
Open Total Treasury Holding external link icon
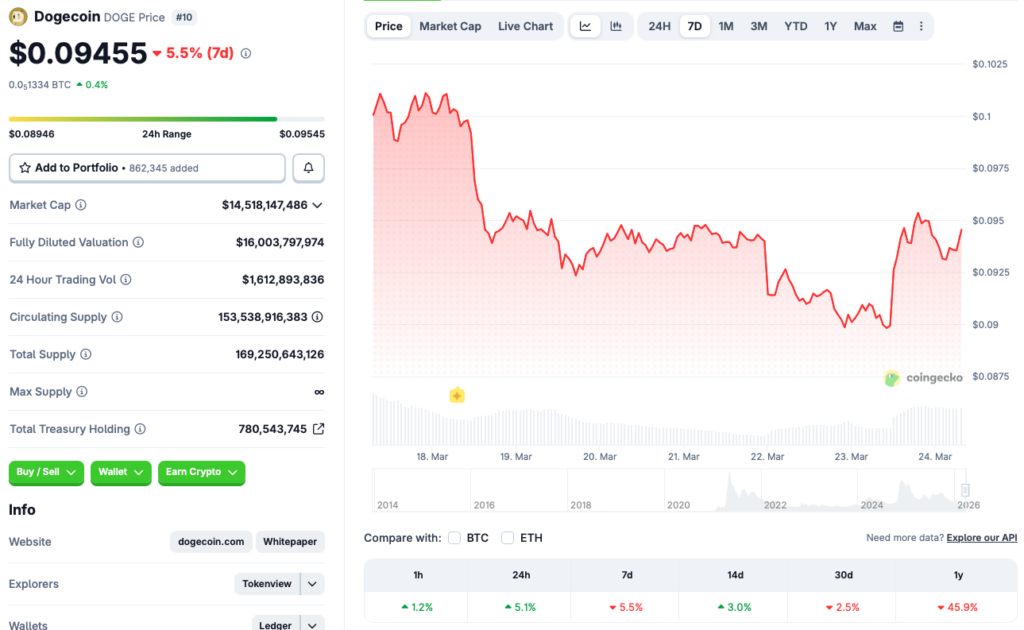click(320, 428)
